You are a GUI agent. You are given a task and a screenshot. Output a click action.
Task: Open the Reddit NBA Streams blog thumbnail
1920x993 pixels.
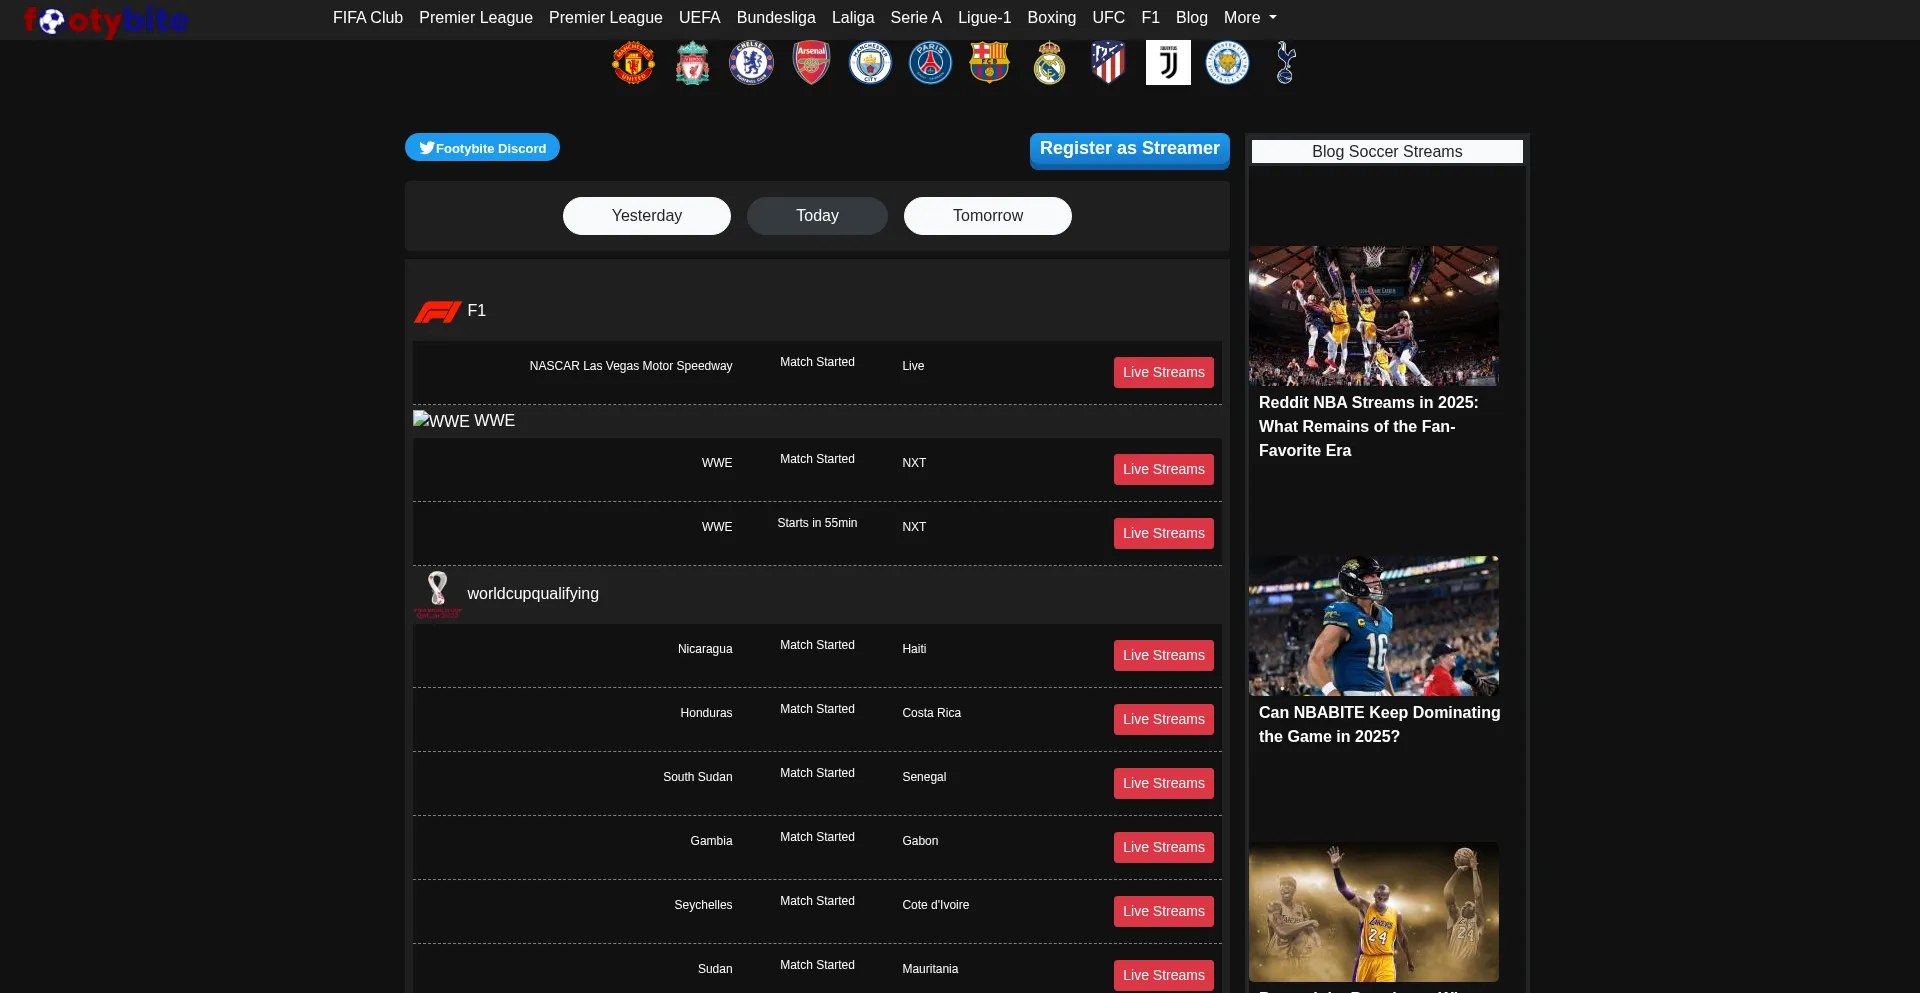point(1373,316)
